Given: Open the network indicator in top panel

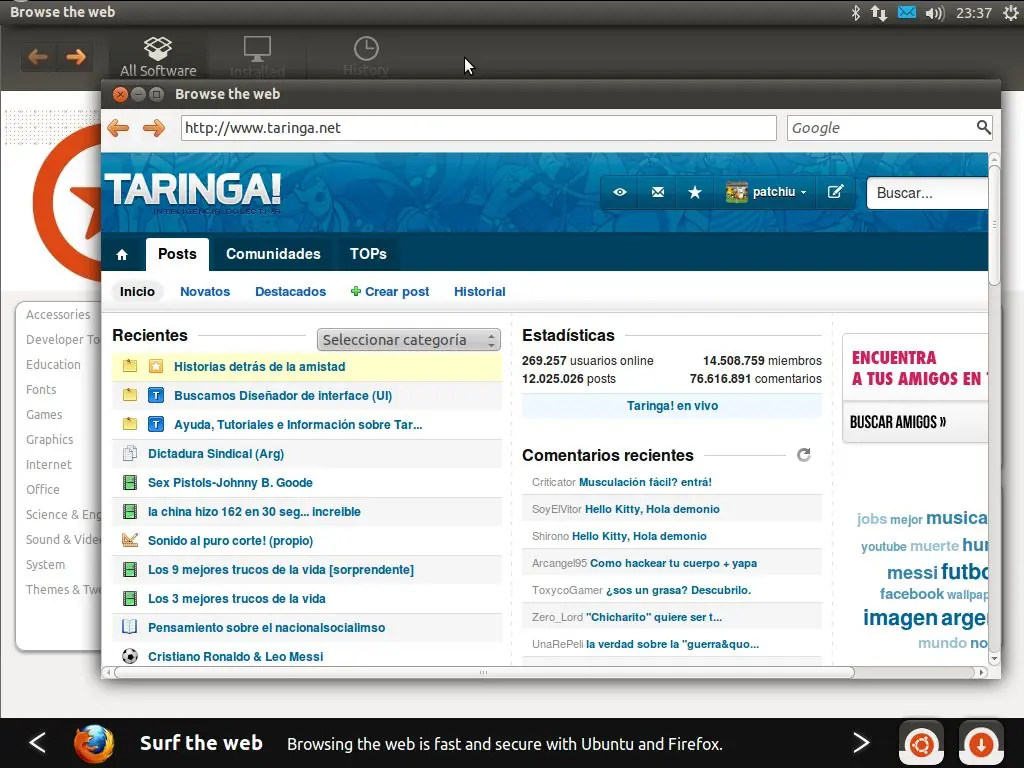Looking at the screenshot, I should pyautogui.click(x=878, y=12).
